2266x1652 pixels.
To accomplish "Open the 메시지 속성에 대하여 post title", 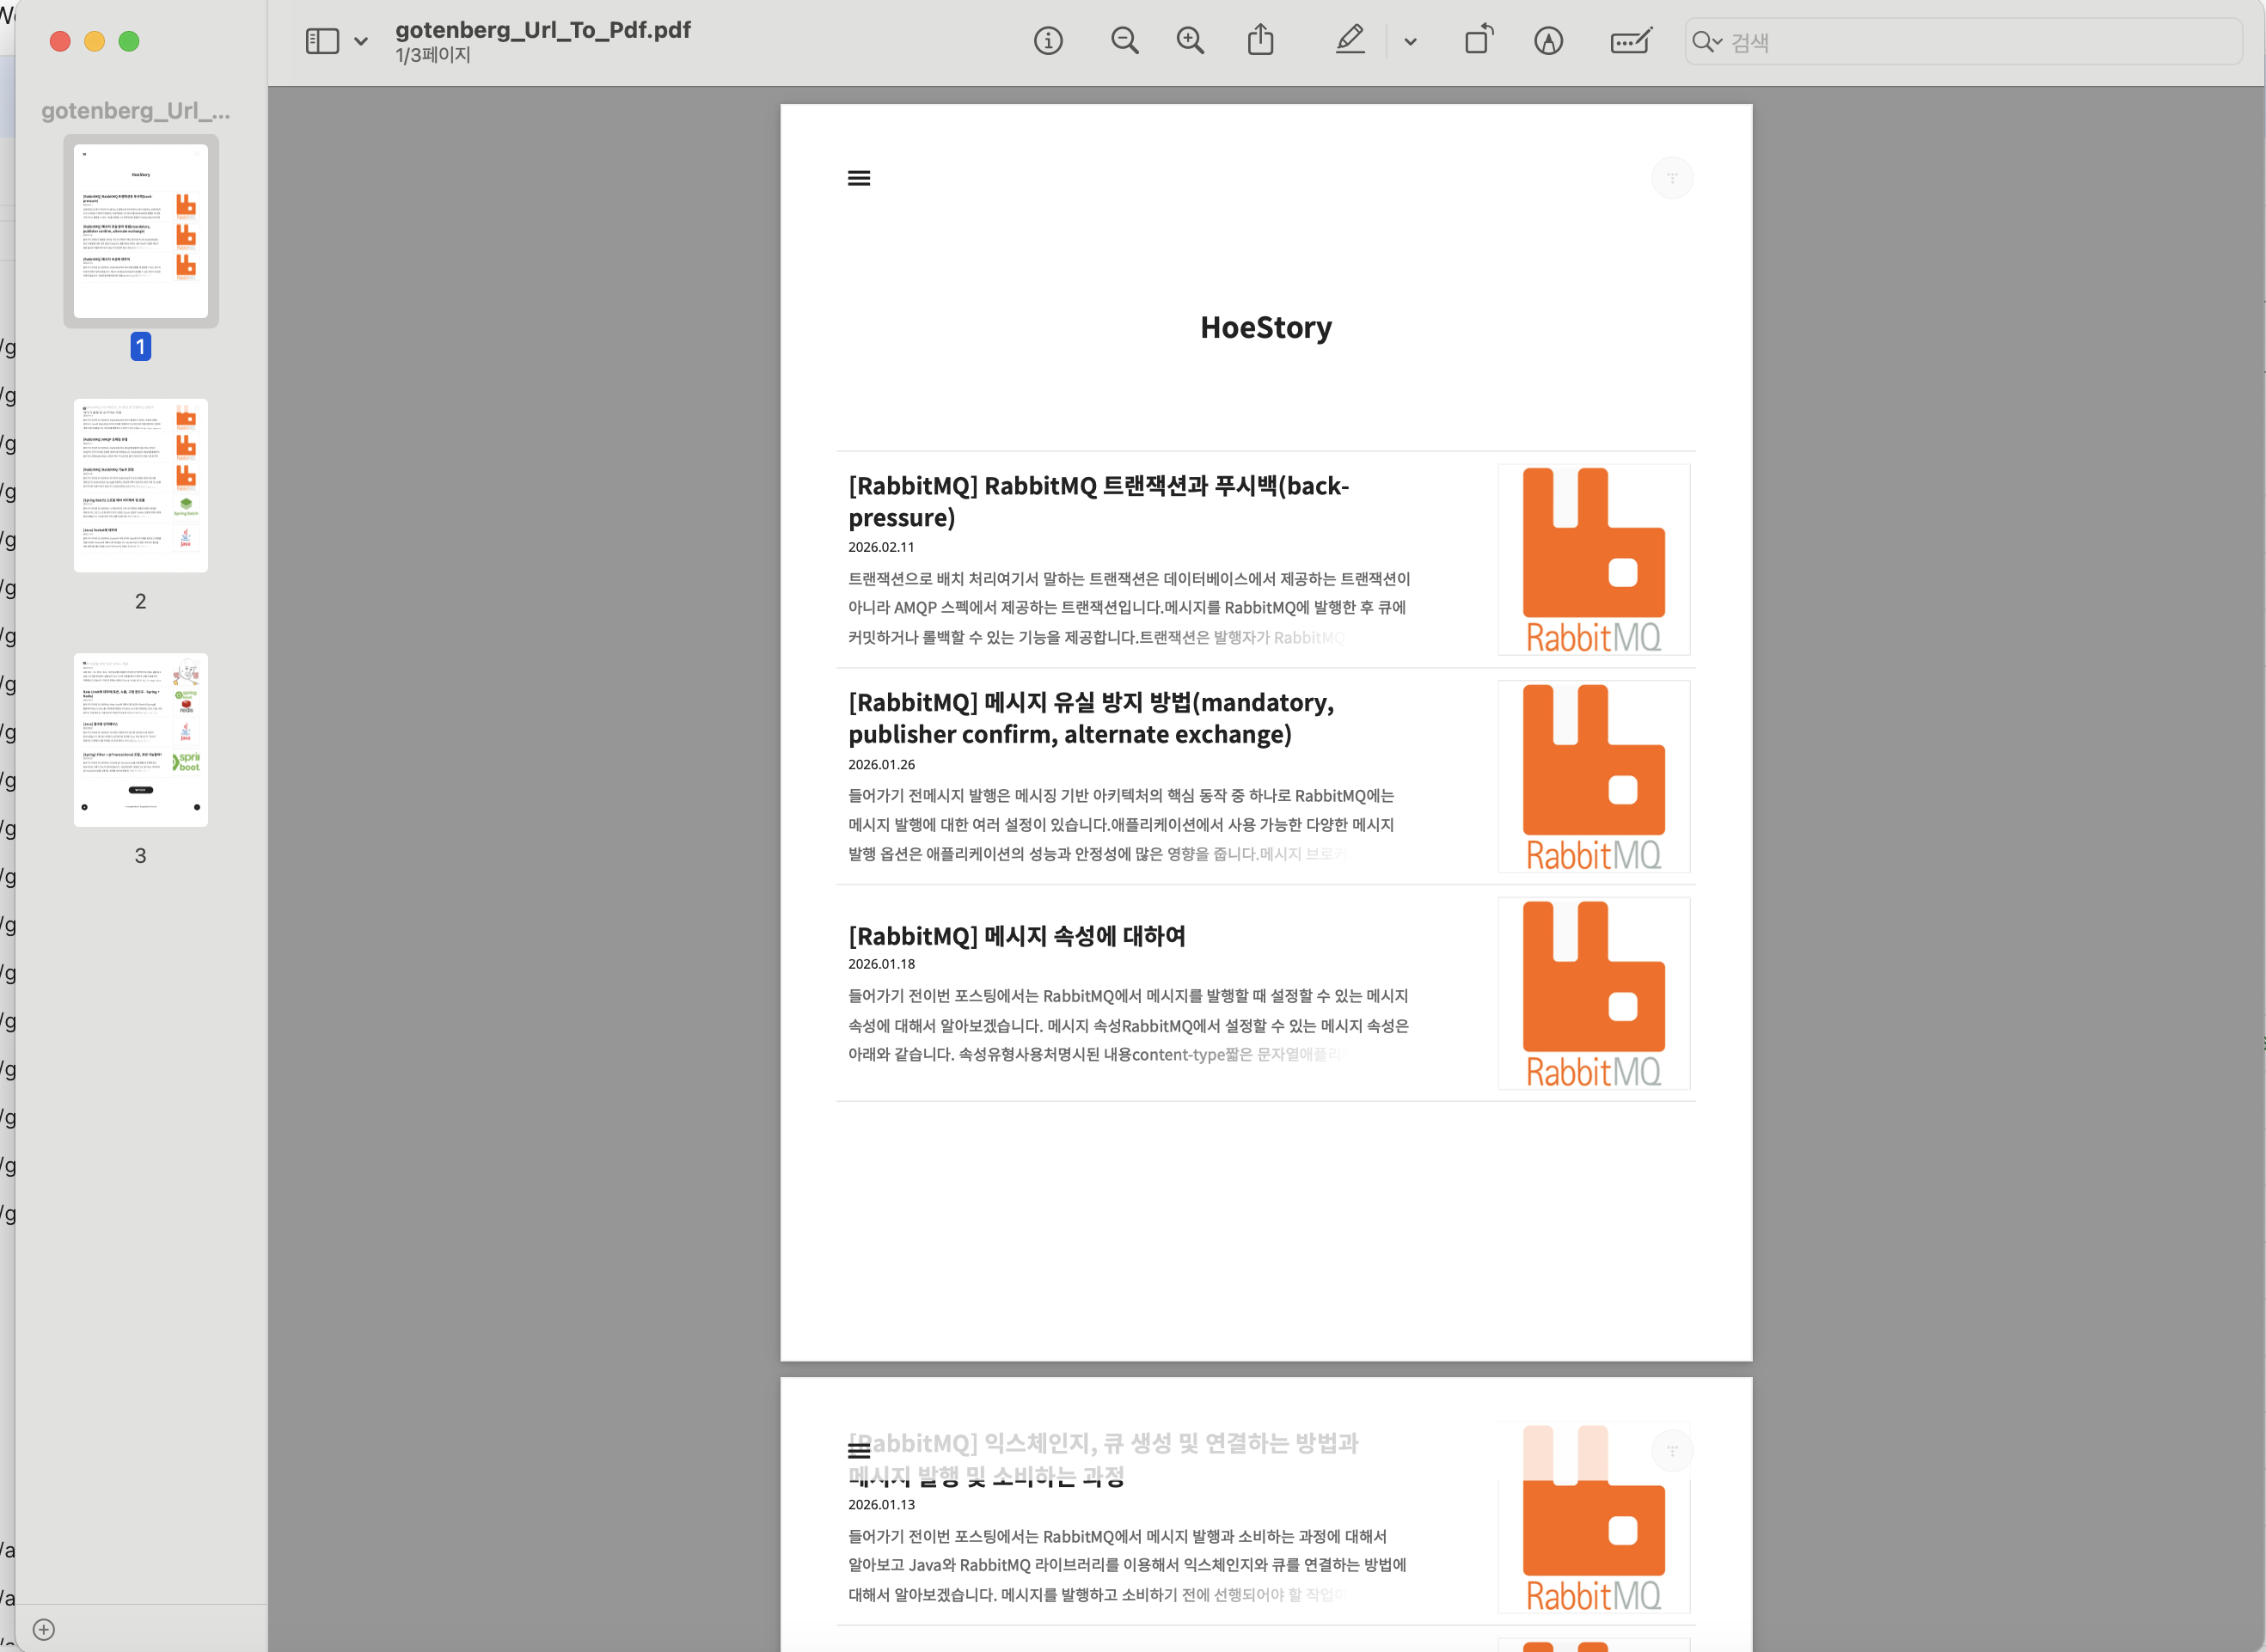I will (1017, 935).
